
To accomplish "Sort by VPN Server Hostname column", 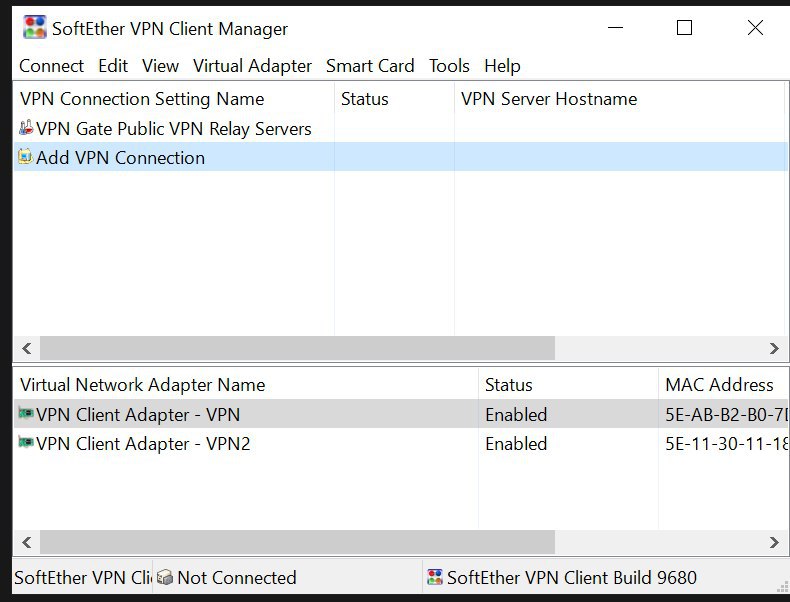I will (x=620, y=99).
